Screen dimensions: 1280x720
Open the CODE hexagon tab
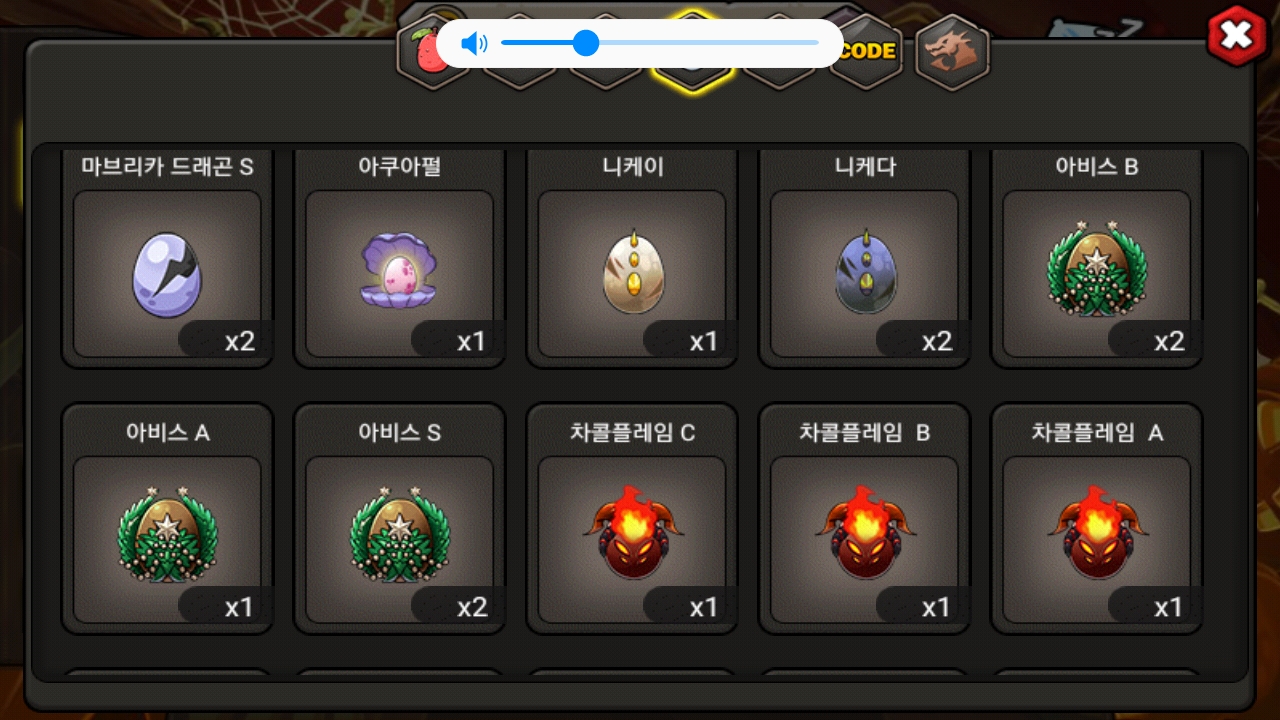point(866,52)
